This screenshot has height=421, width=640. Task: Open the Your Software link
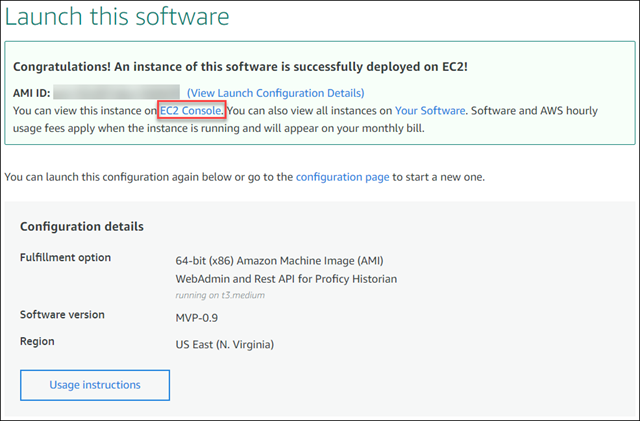click(430, 111)
